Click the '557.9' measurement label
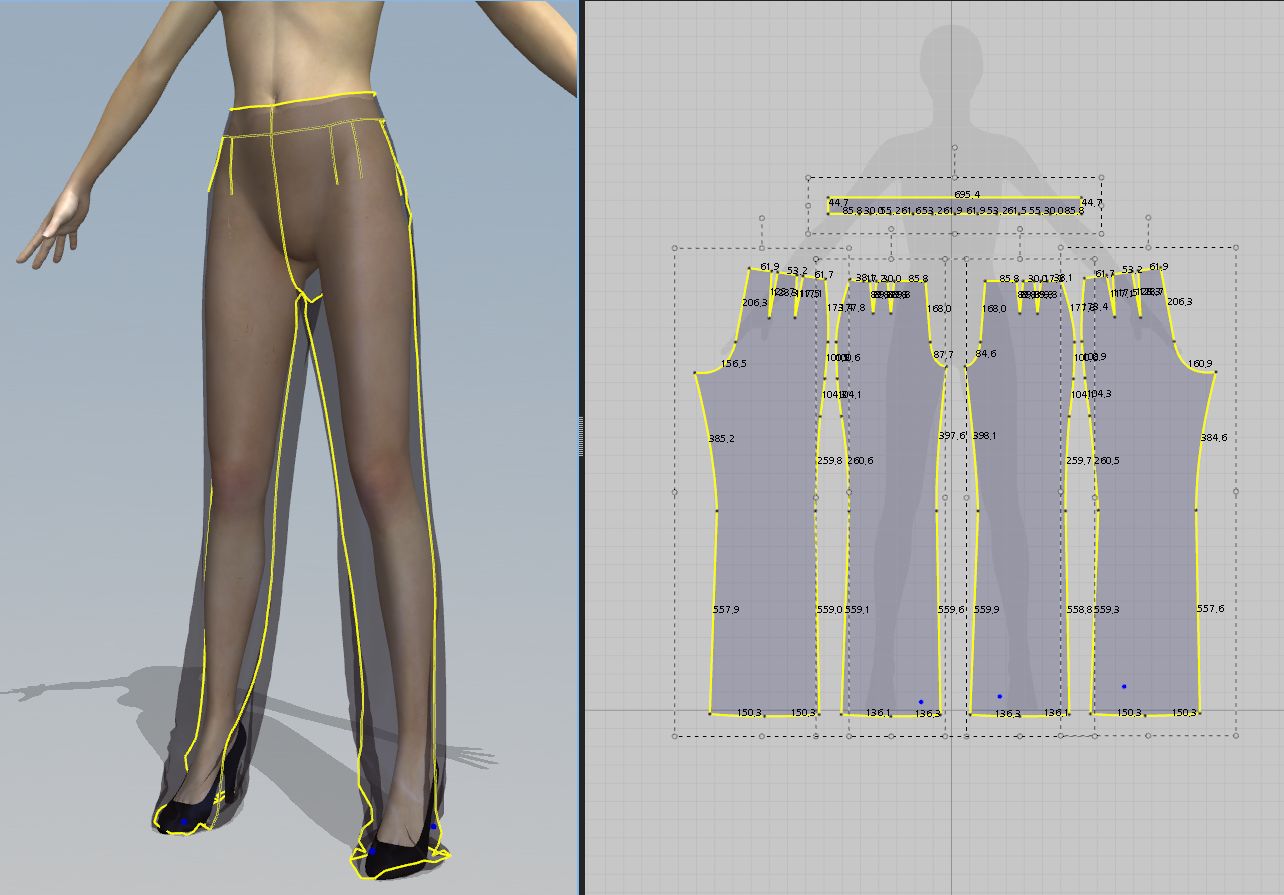Viewport: 1284px width, 895px height. point(726,609)
